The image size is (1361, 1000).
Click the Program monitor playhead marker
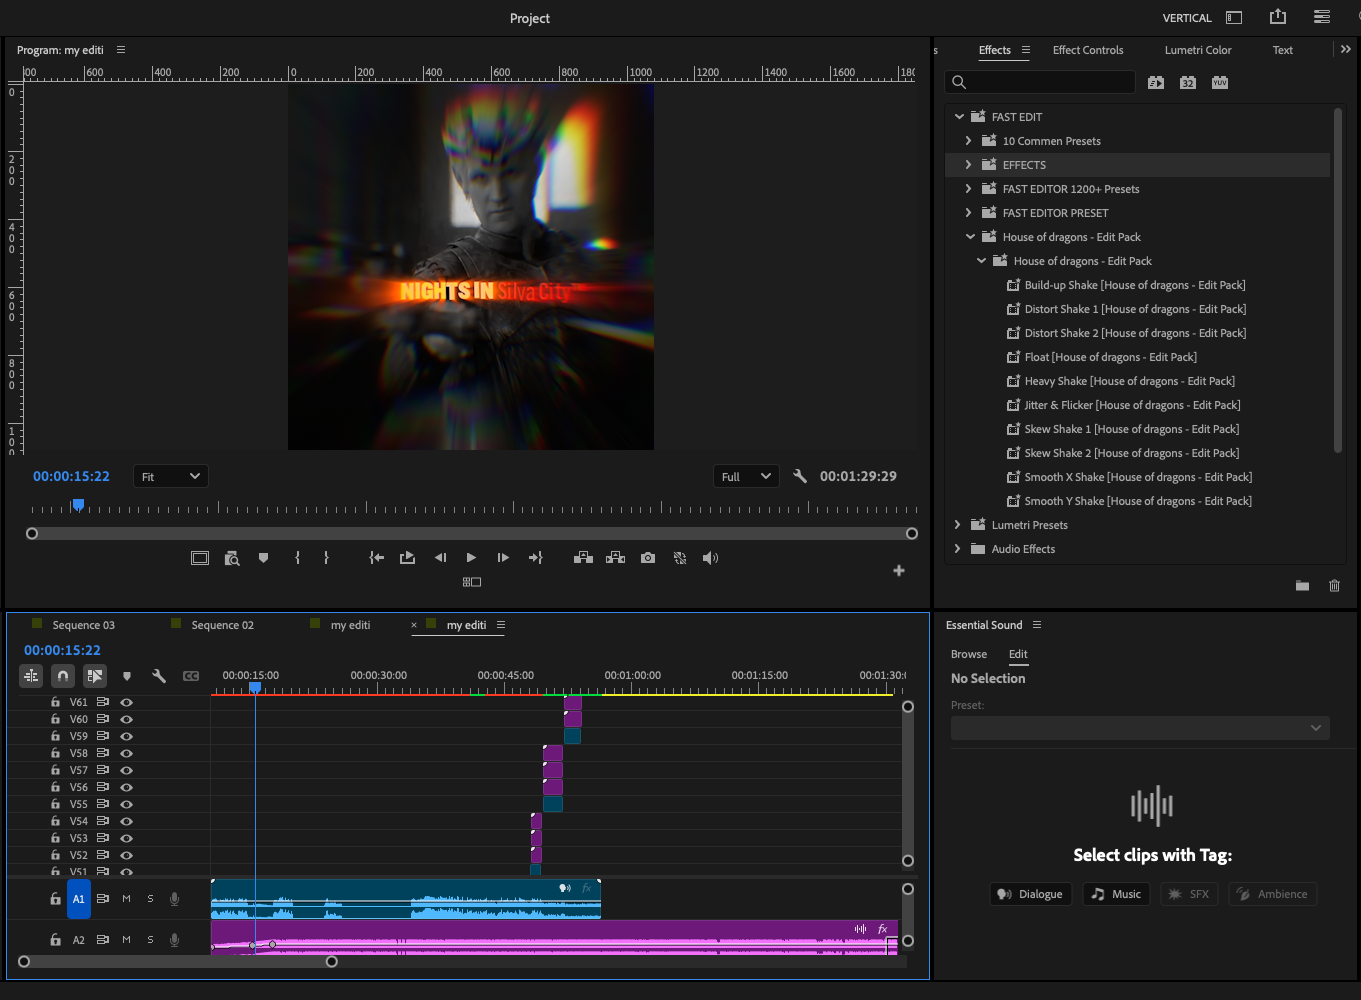(78, 505)
